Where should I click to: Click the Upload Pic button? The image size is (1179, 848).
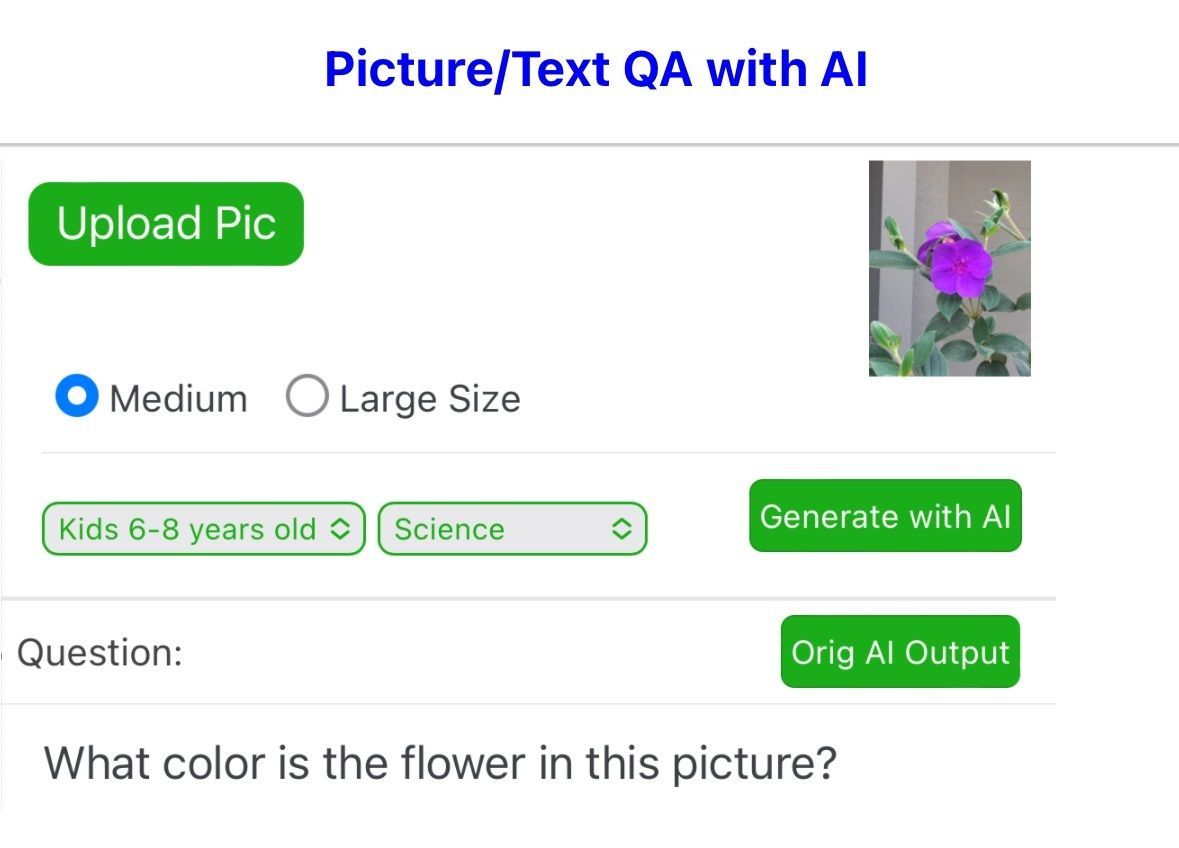[165, 224]
